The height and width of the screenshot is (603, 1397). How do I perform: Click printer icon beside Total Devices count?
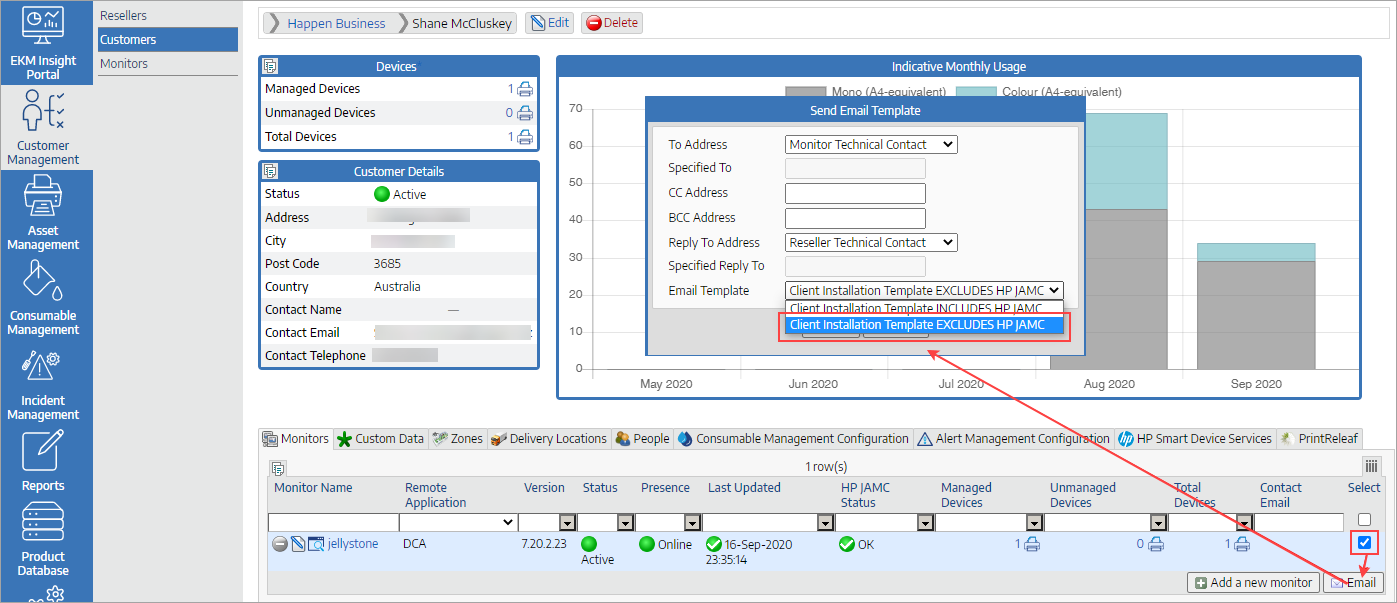tap(525, 137)
